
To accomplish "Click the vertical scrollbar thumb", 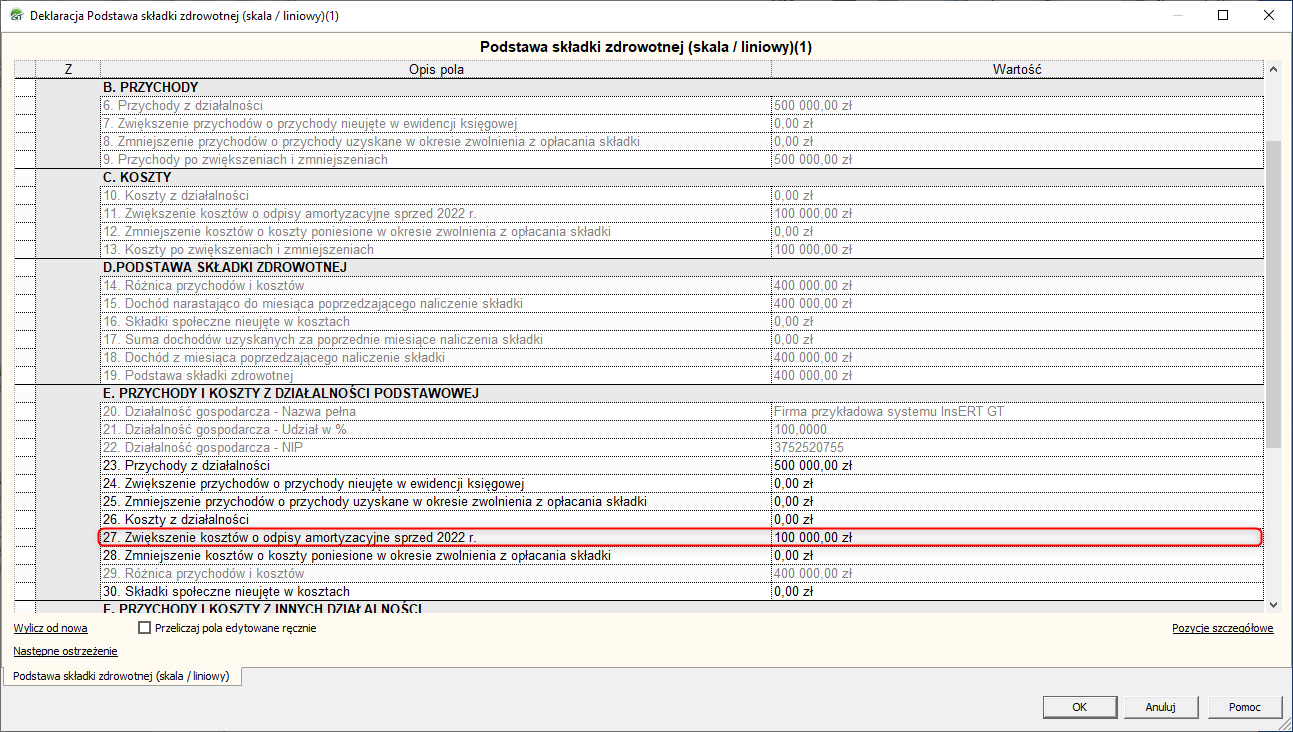I will pyautogui.click(x=1273, y=294).
